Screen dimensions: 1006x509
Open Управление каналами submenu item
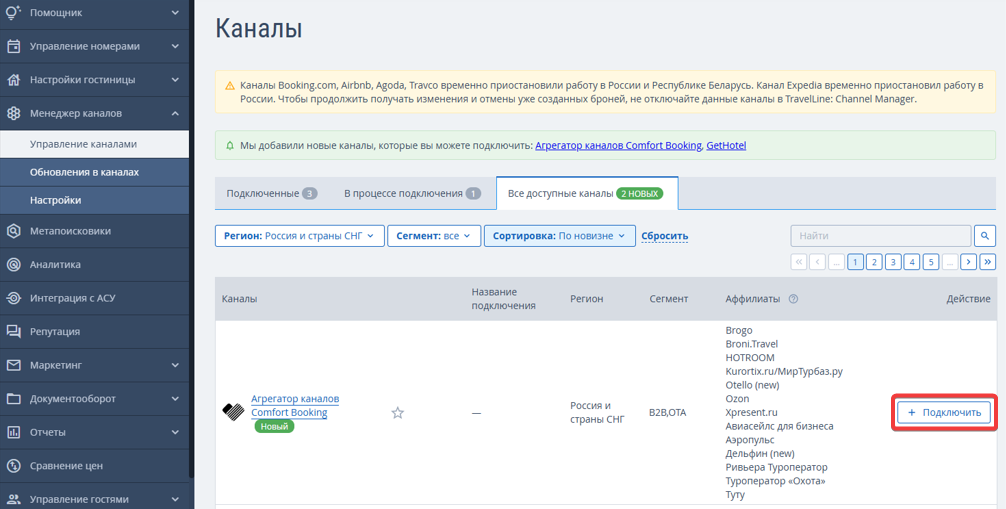pos(94,144)
